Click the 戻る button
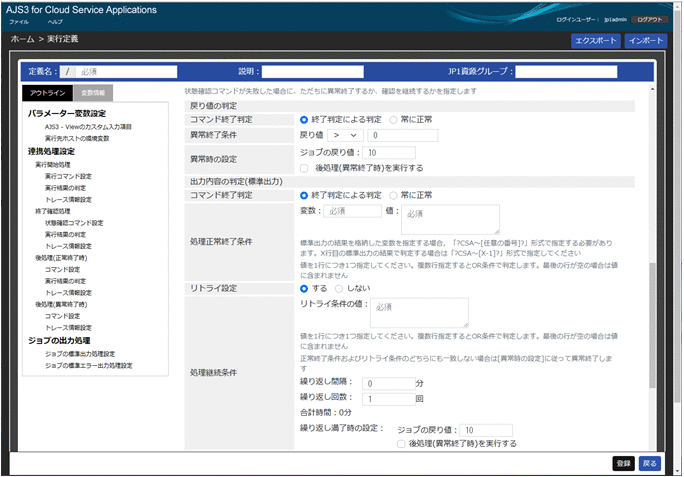Image resolution: width=684 pixels, height=477 pixels. 650,463
